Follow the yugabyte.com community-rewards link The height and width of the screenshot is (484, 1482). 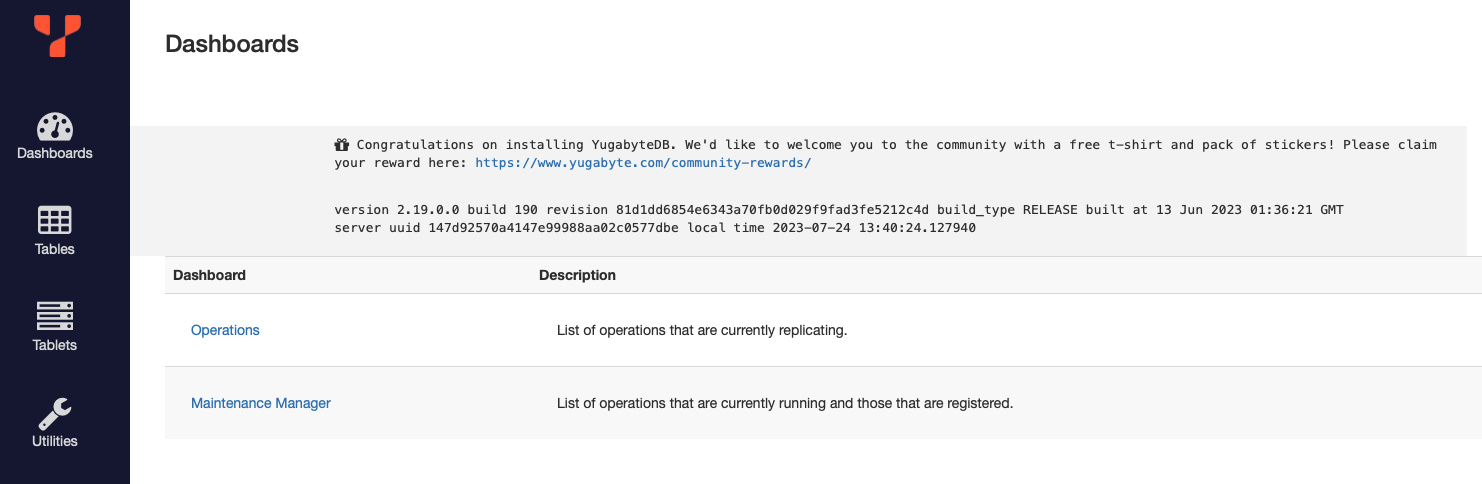click(x=642, y=162)
